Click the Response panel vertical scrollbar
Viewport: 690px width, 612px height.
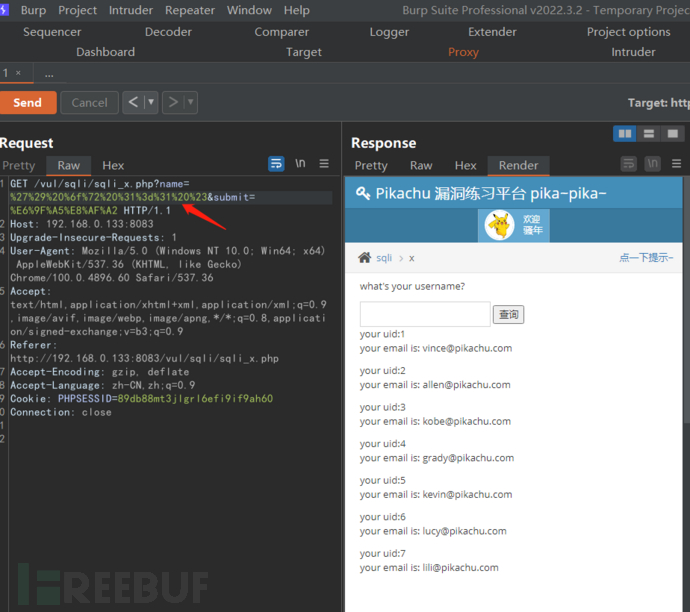686,299
